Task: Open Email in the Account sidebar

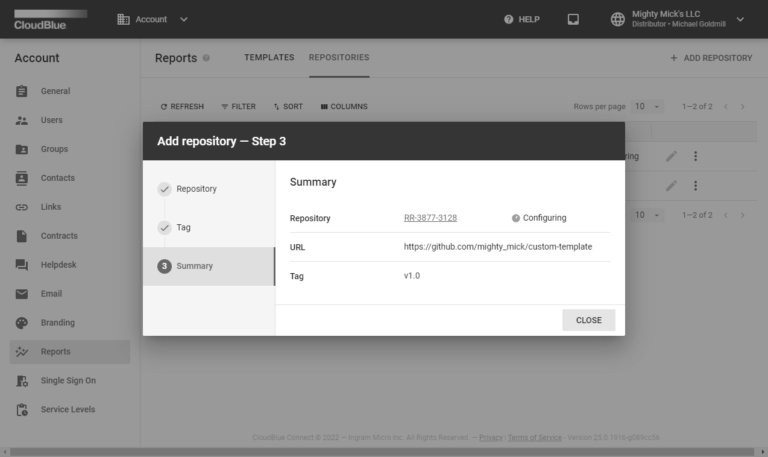Action: point(70,293)
